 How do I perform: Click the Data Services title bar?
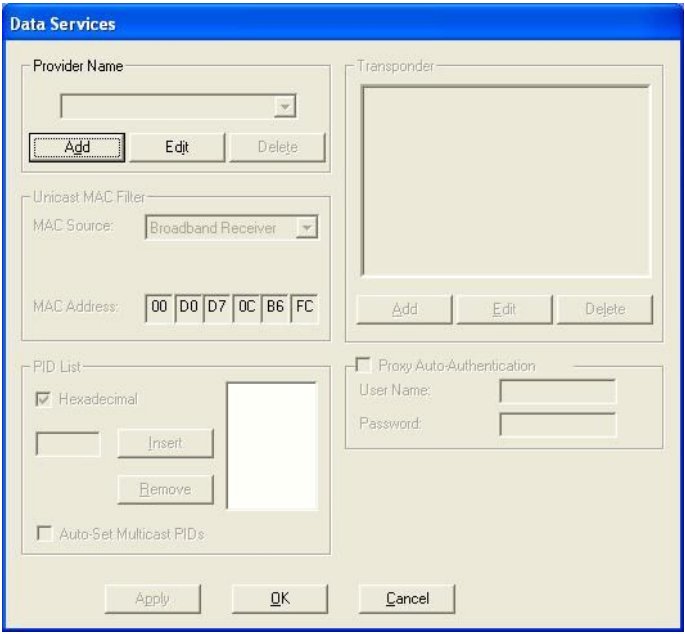342,24
